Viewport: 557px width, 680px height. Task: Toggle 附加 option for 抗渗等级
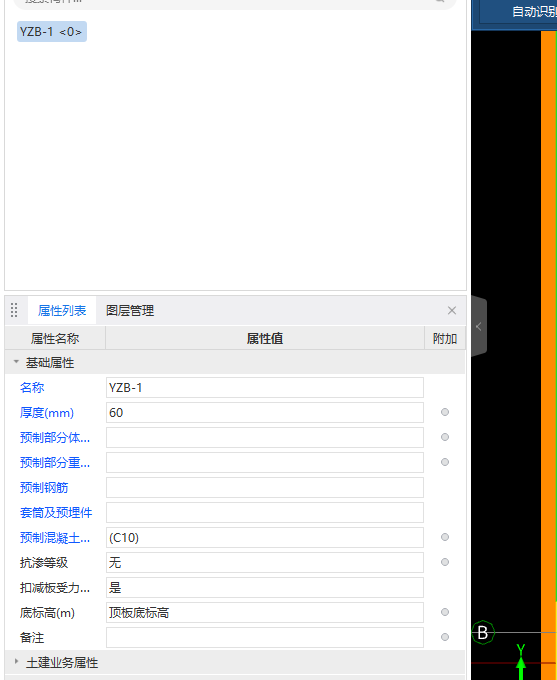click(x=445, y=562)
